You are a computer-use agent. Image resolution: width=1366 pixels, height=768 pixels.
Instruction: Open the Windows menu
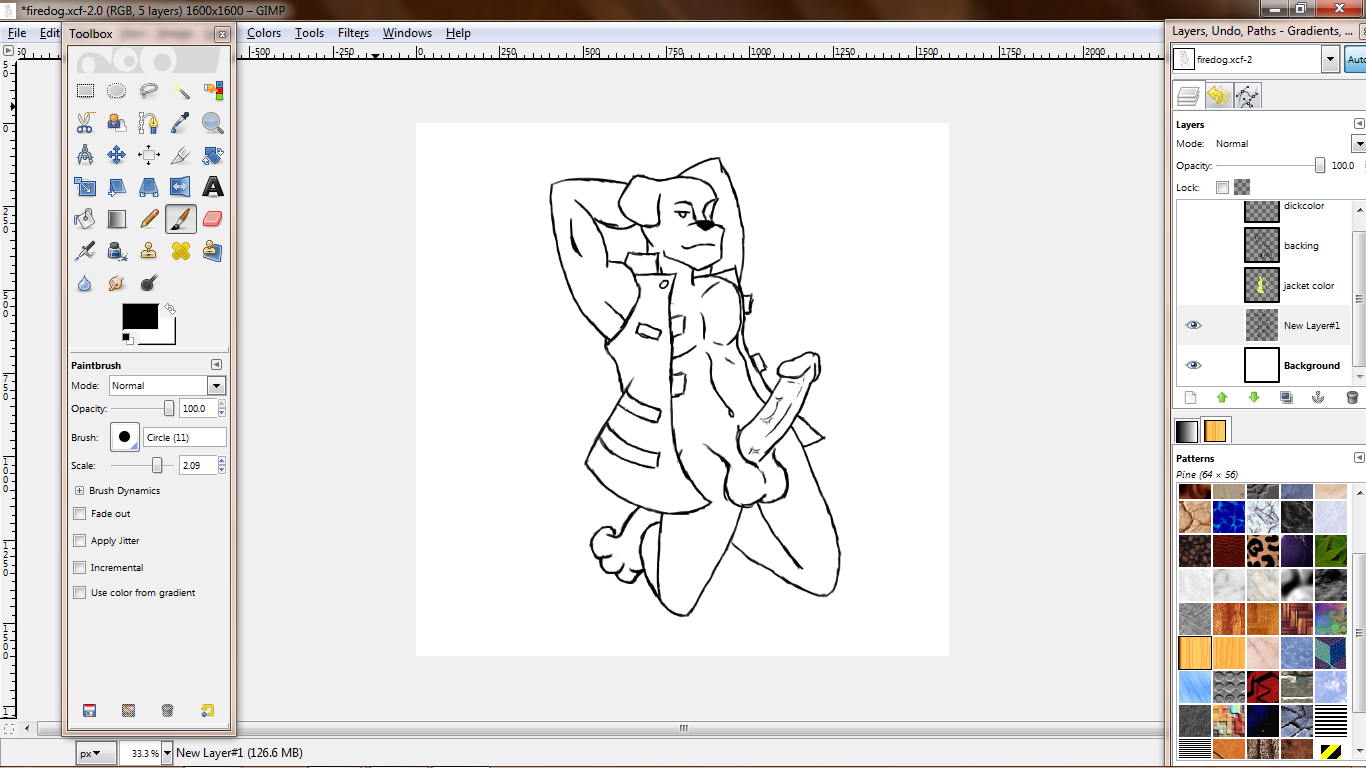[x=407, y=33]
